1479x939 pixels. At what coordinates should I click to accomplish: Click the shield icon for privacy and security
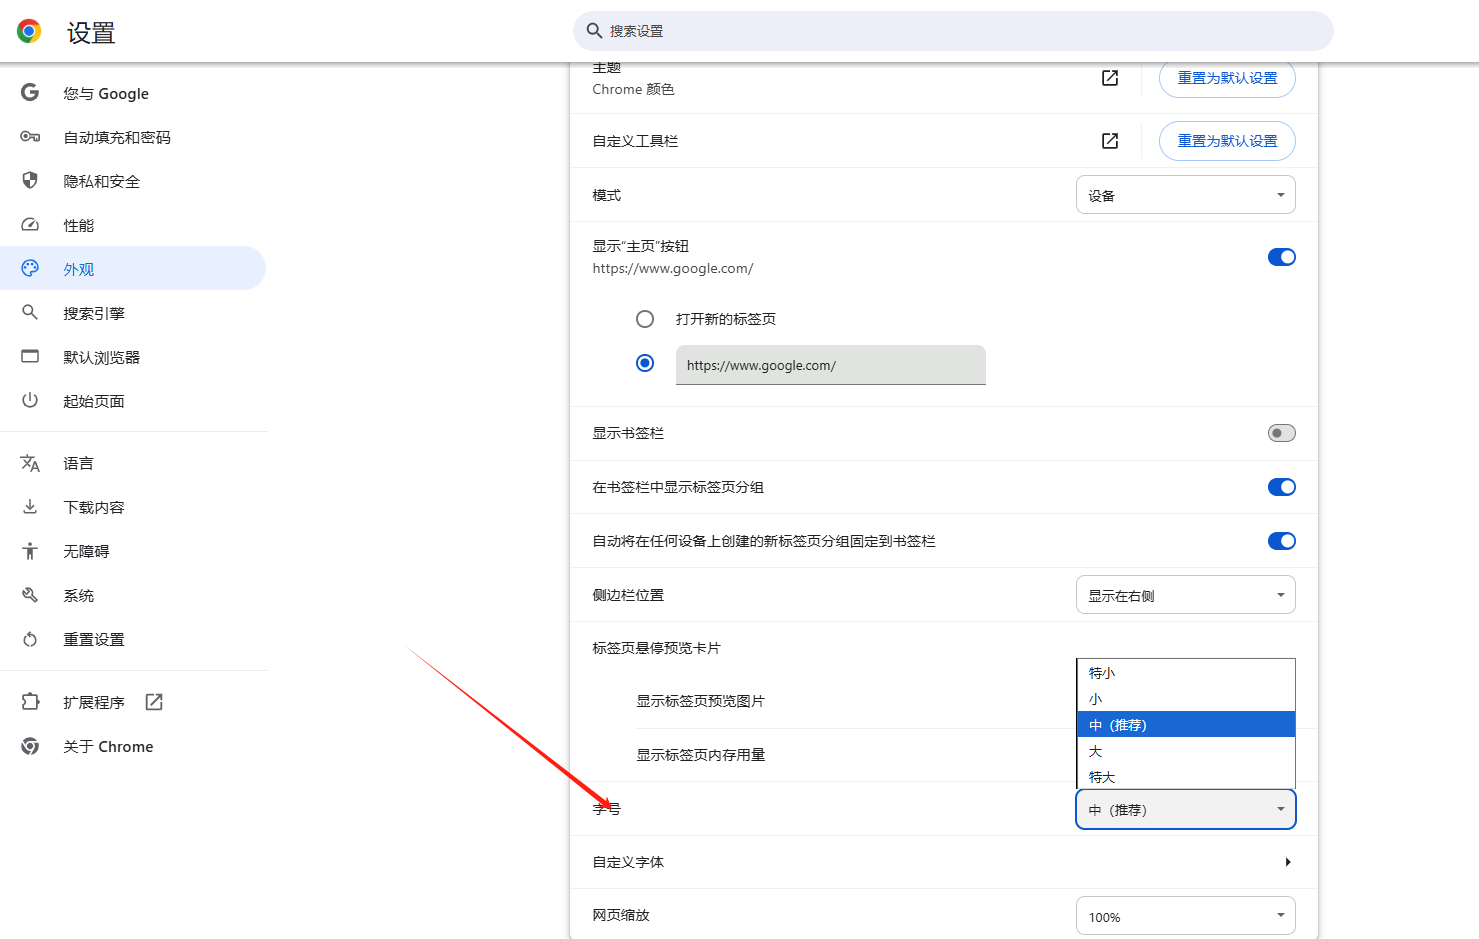coord(30,181)
